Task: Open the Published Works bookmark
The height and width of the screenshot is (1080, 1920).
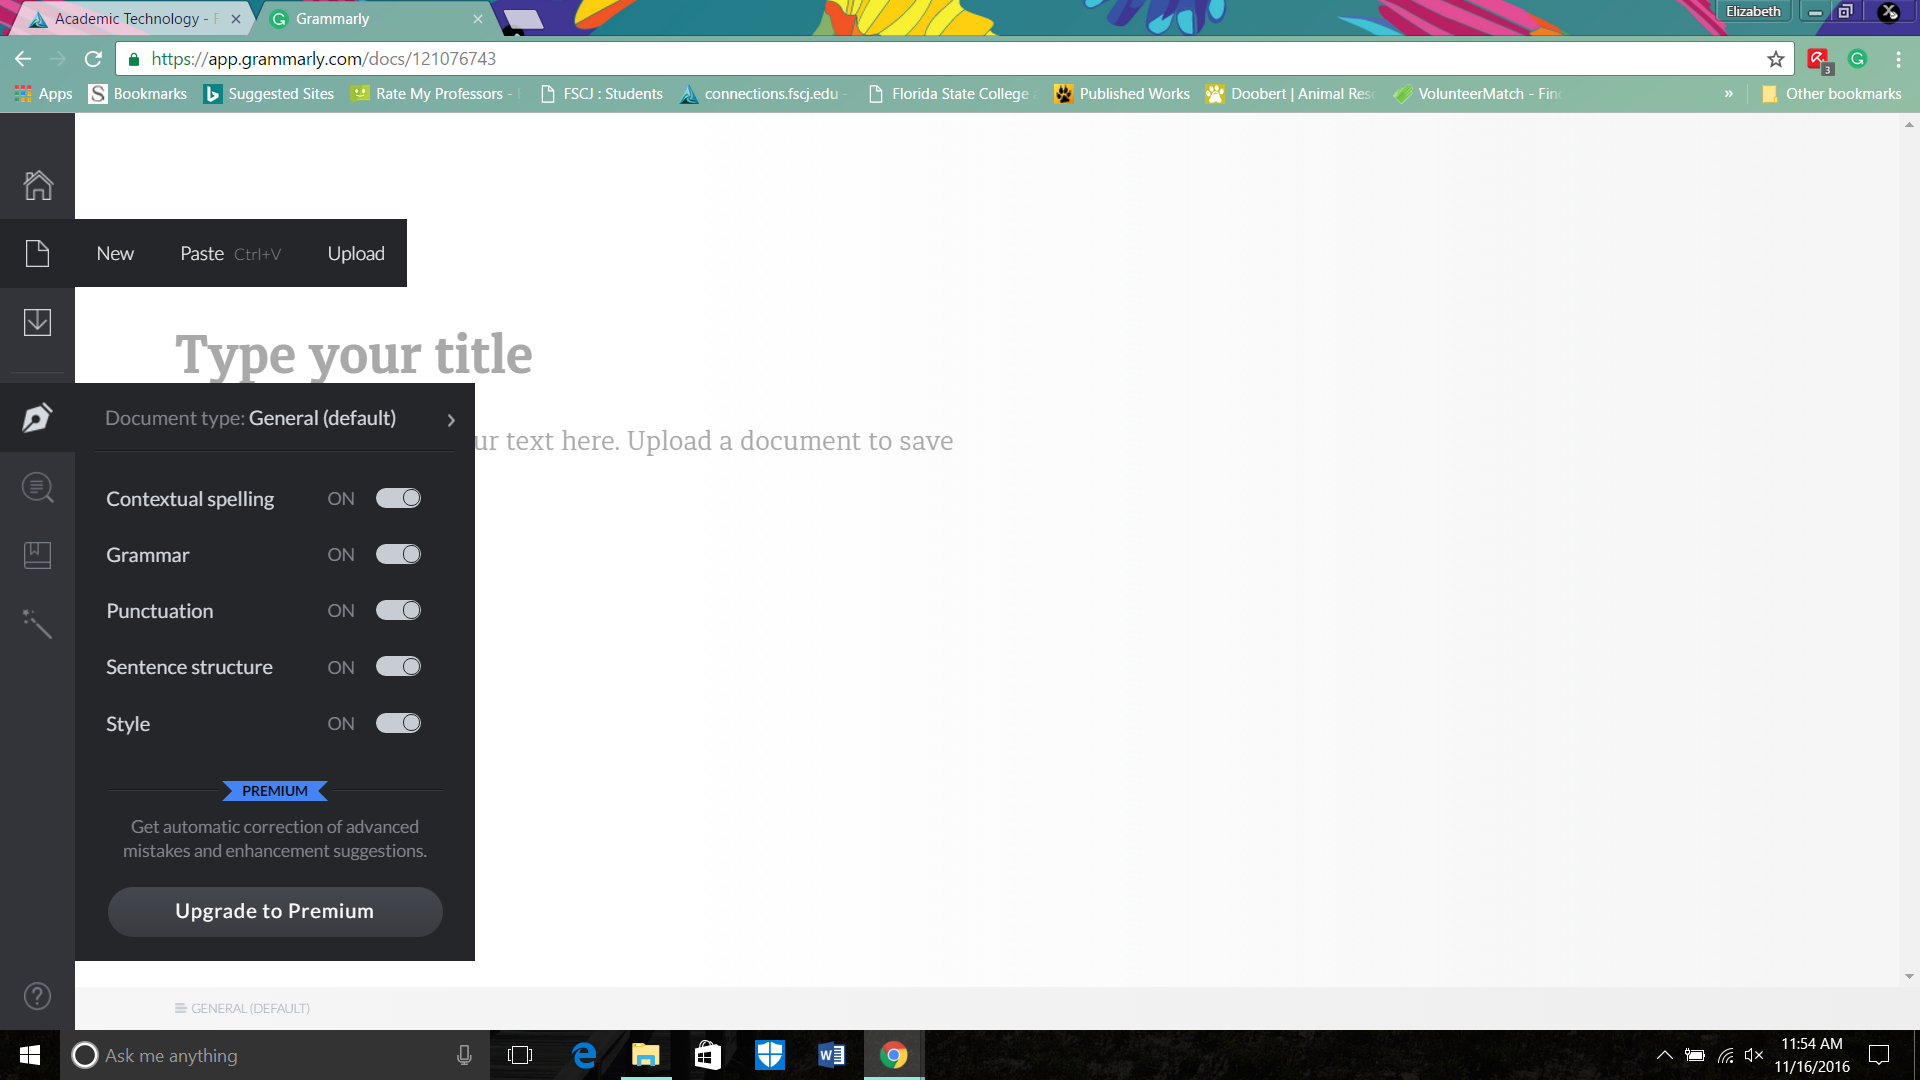Action: (x=1122, y=94)
